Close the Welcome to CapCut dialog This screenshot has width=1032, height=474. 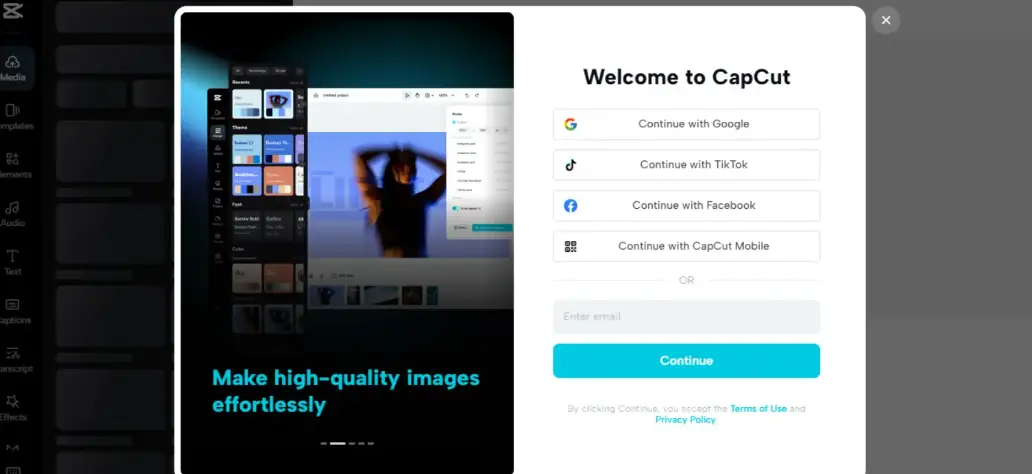886,20
